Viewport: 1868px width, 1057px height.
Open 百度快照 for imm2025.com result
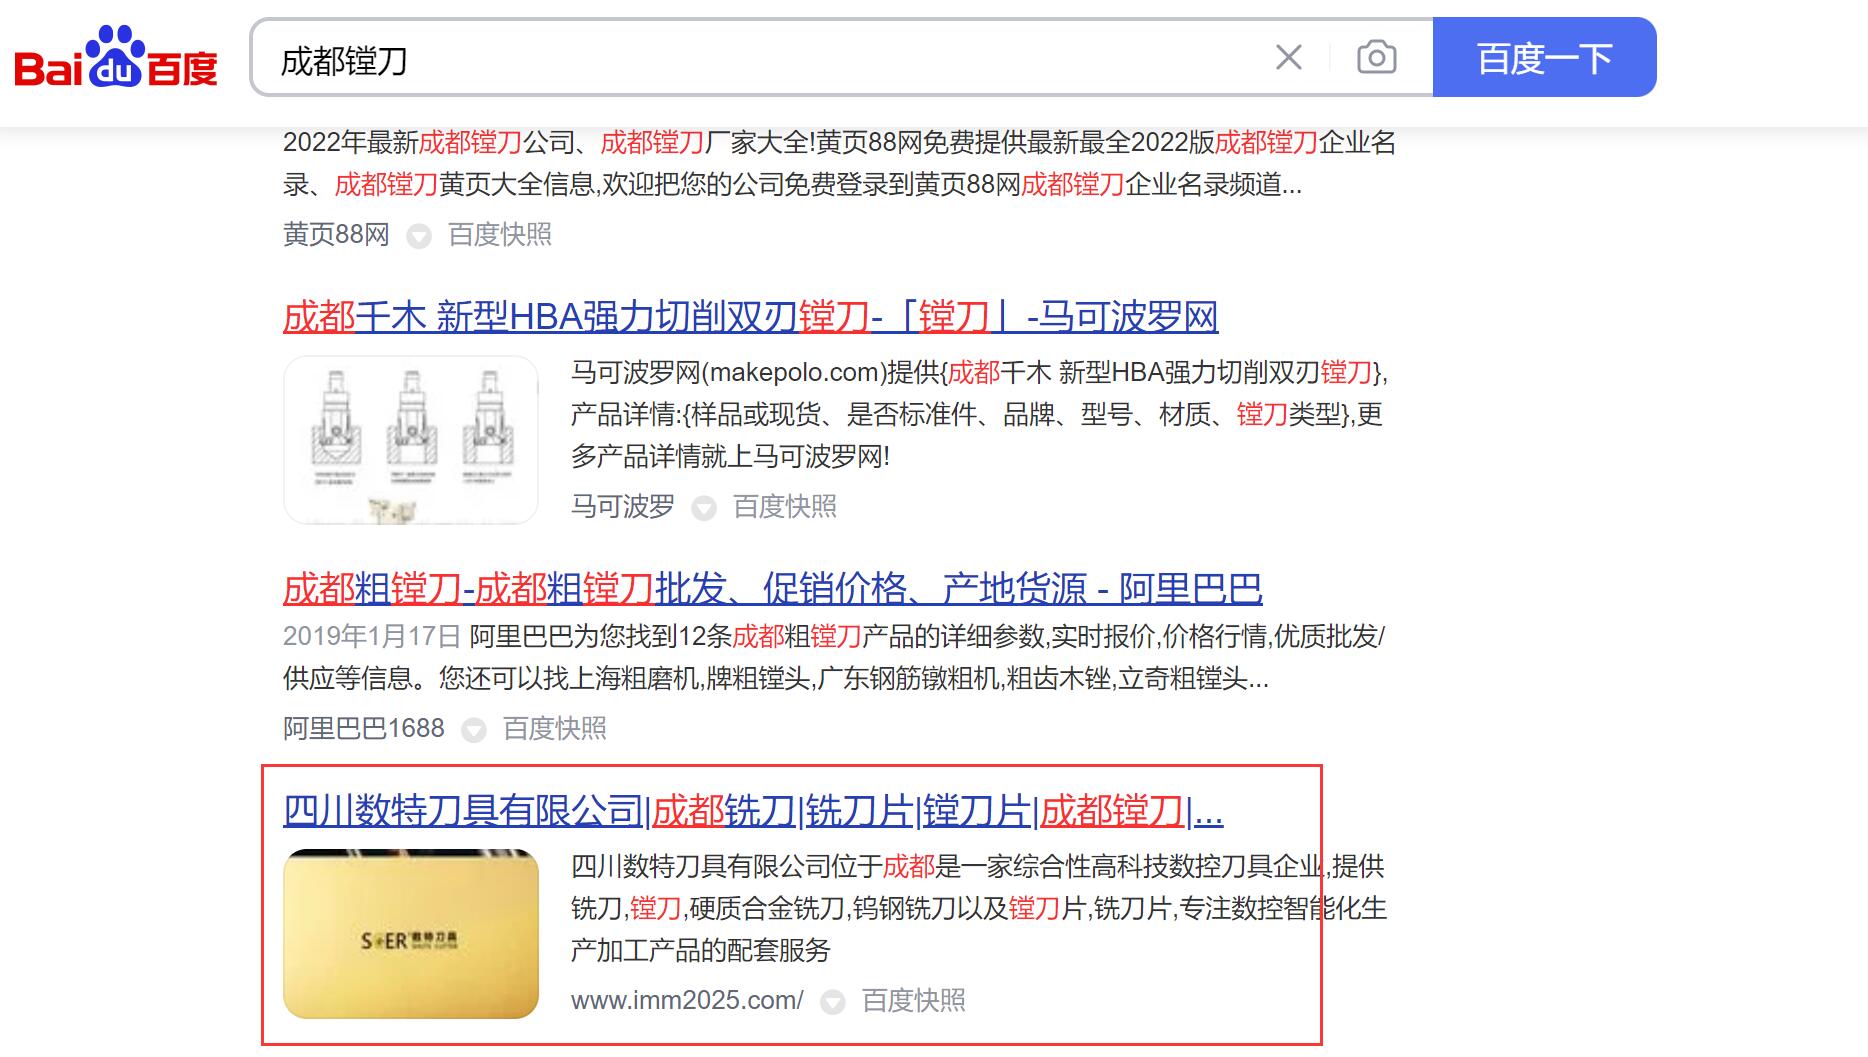913,1001
